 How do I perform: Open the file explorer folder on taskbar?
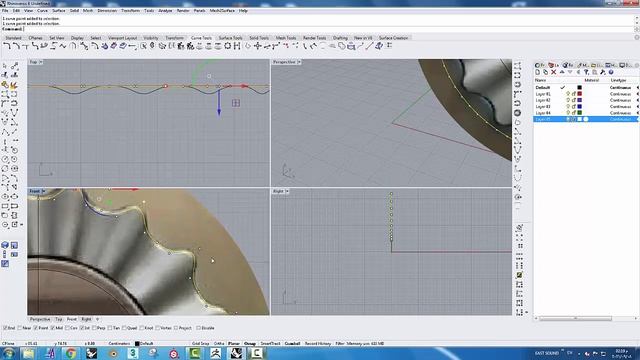pos(29,353)
